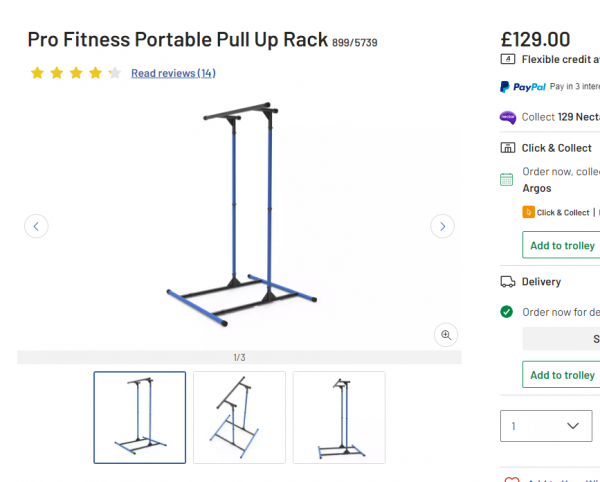Open the quantity dropdown
The image size is (600, 482).
(546, 426)
